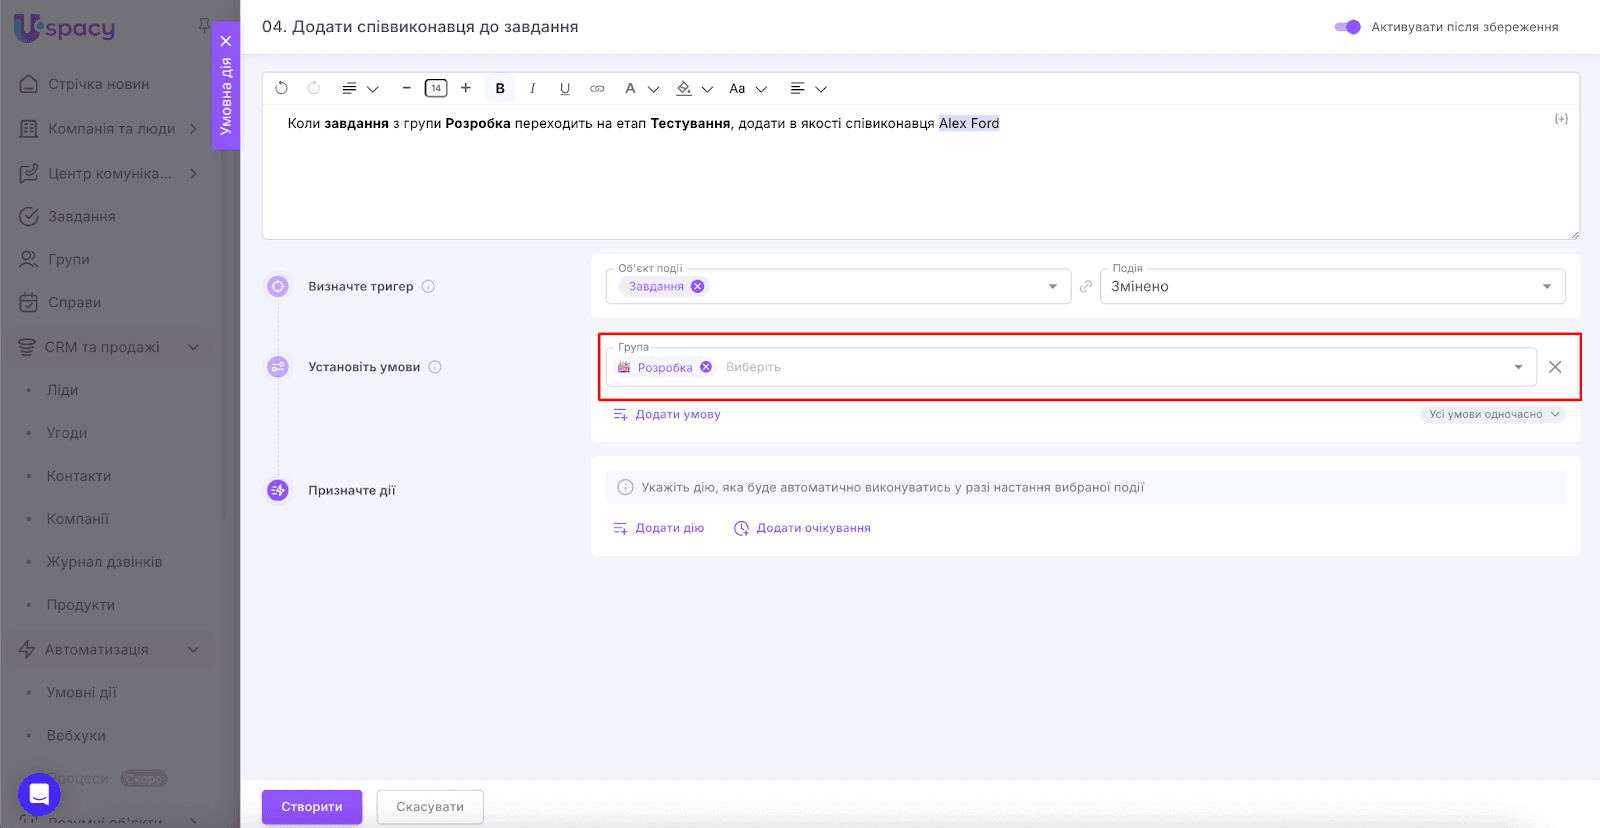Viewport: 1600px width, 828px height.
Task: Toggle bold text formatting
Action: click(500, 88)
